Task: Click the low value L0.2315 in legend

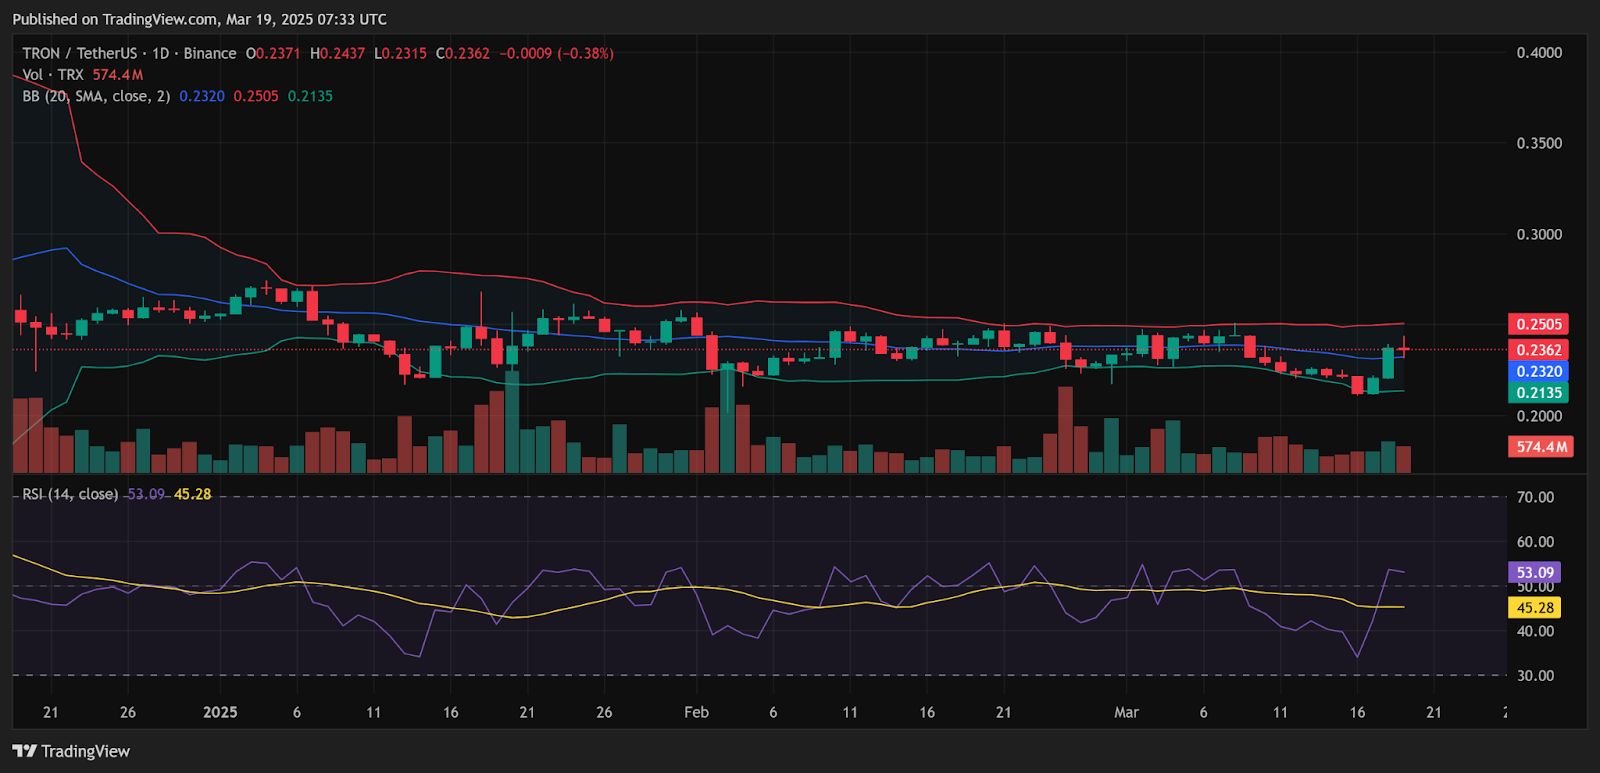Action: point(401,53)
